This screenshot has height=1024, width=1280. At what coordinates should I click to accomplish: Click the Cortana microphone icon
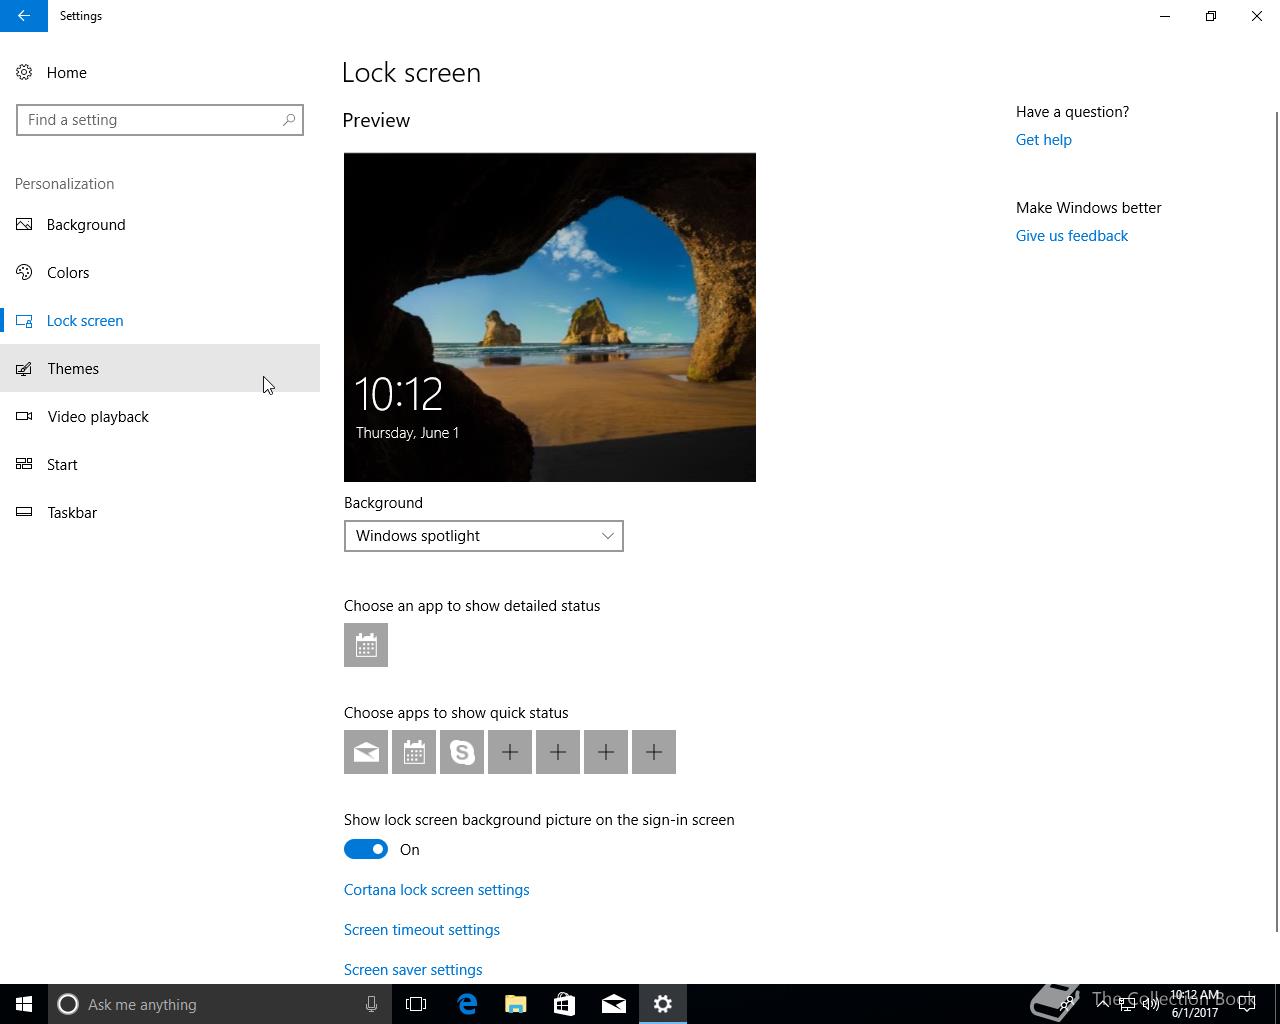pos(371,1004)
